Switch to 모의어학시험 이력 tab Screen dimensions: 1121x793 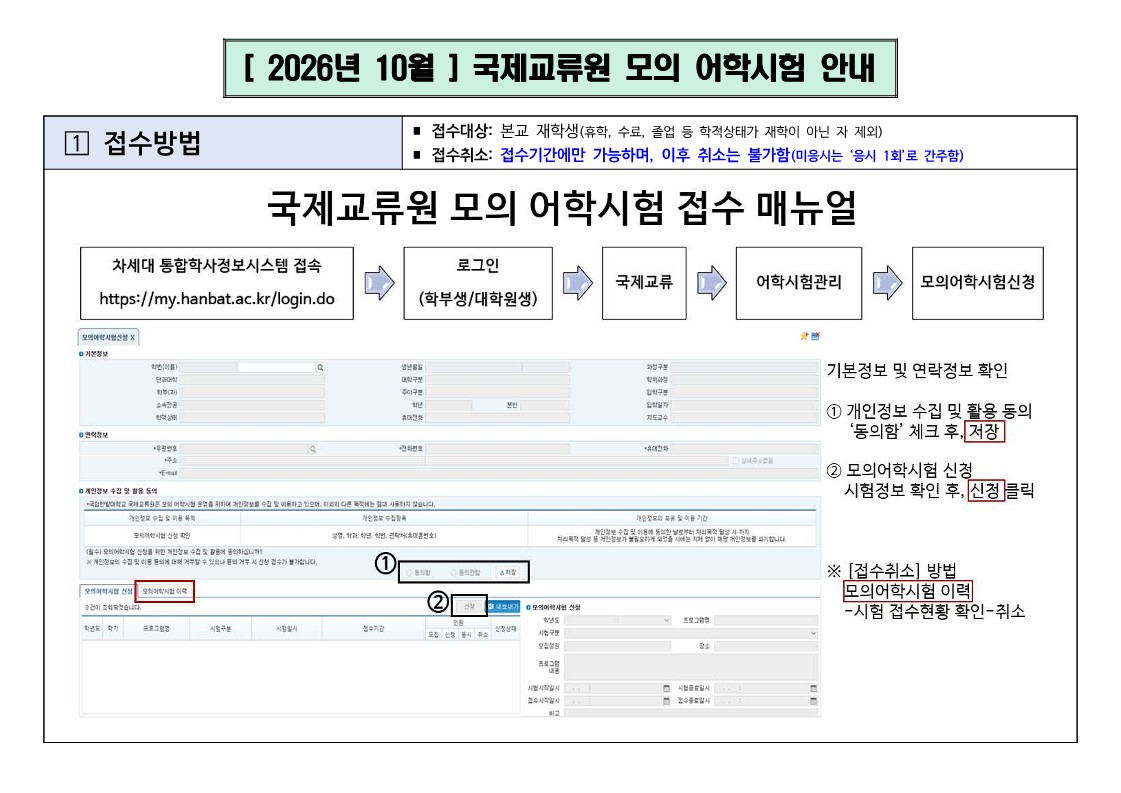(164, 591)
